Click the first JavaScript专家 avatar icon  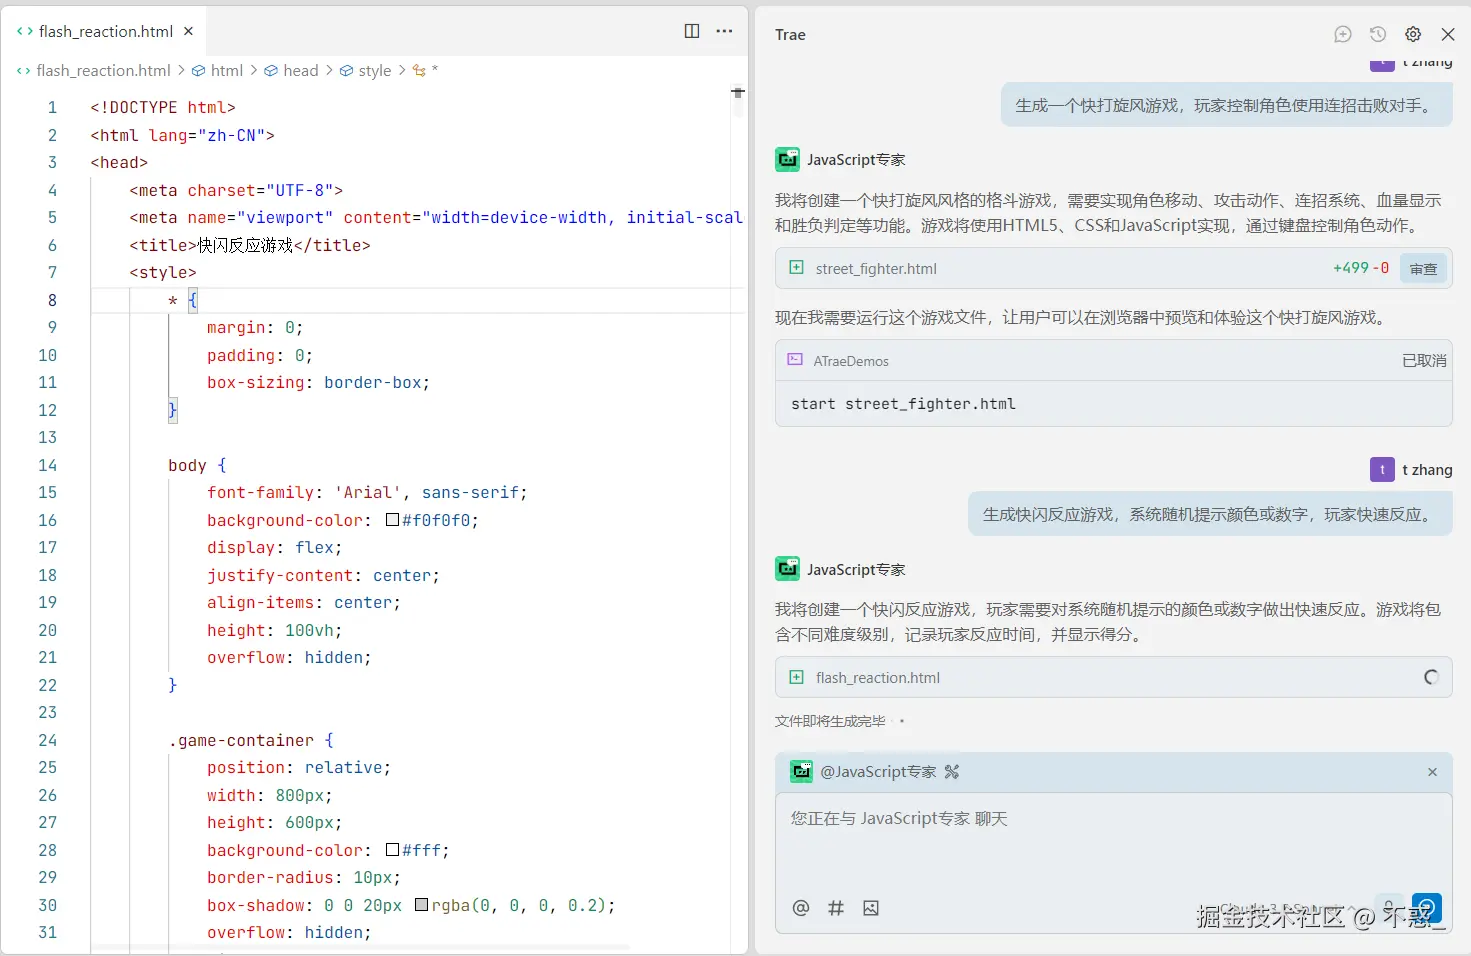click(x=787, y=160)
